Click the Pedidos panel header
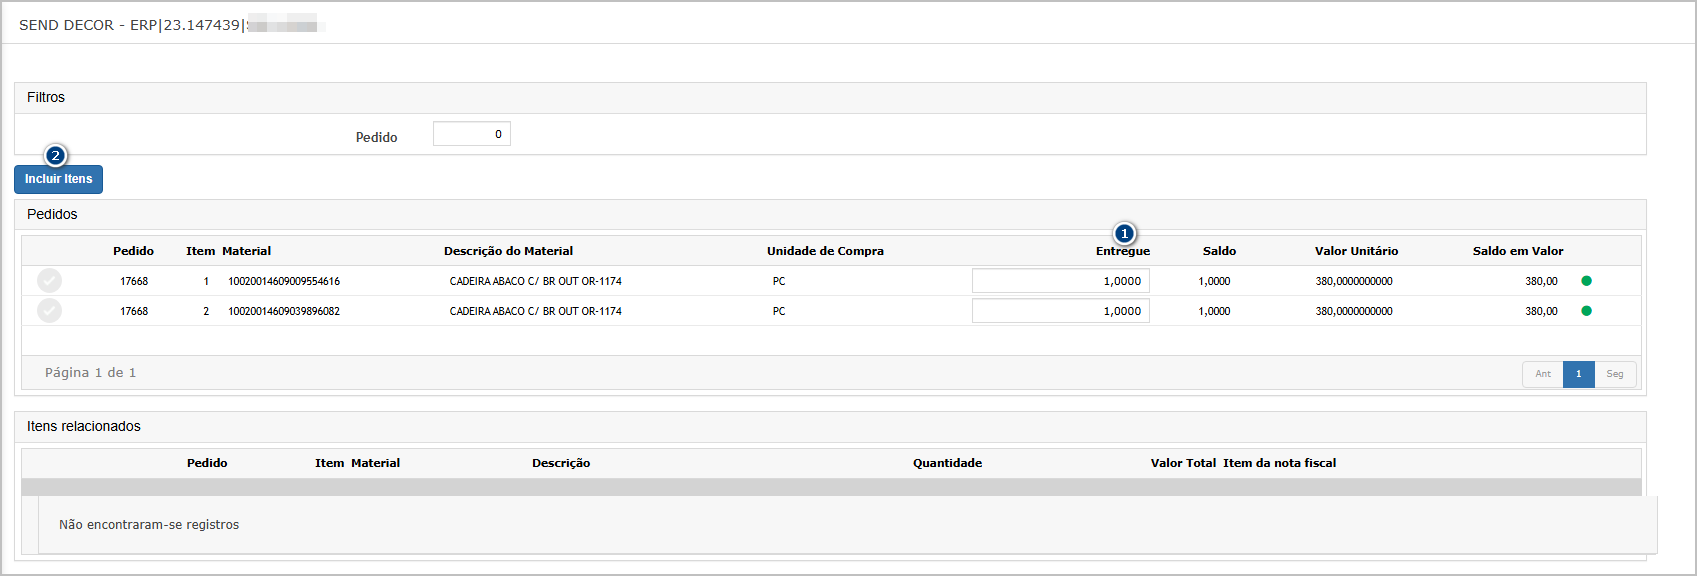Screen dimensions: 1697x576 [830, 214]
